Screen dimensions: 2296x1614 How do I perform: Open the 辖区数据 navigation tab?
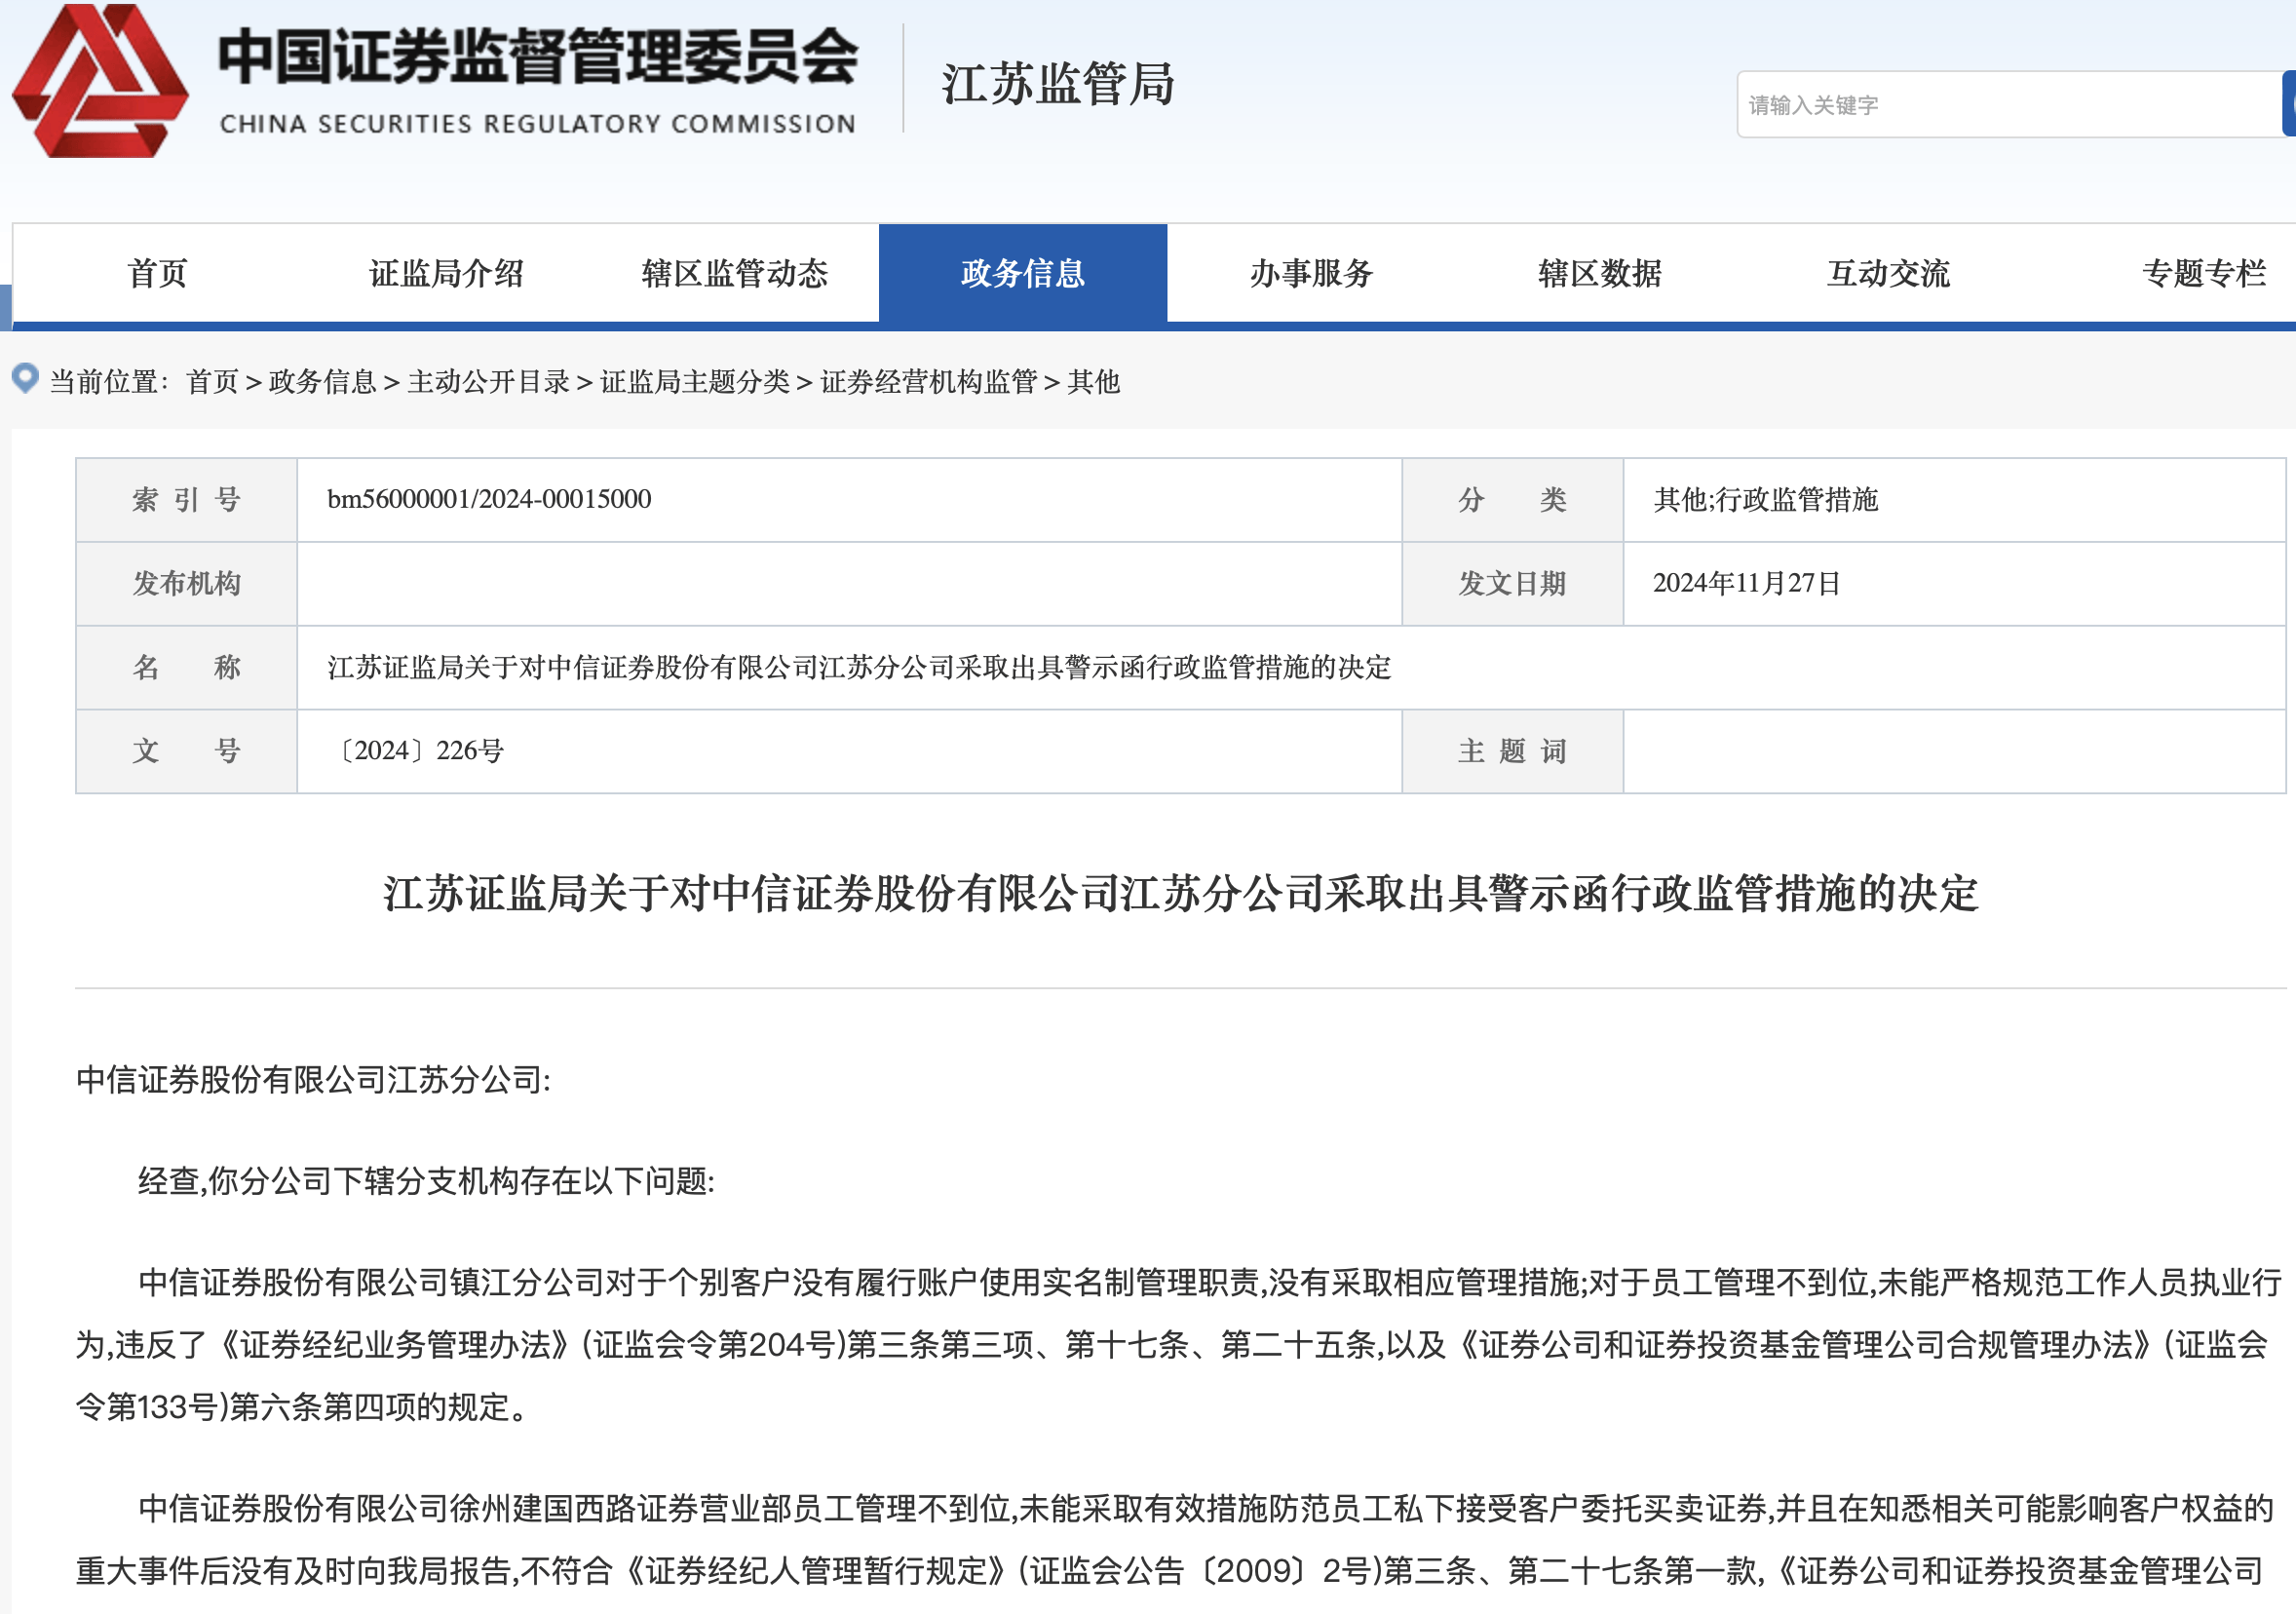(1599, 273)
